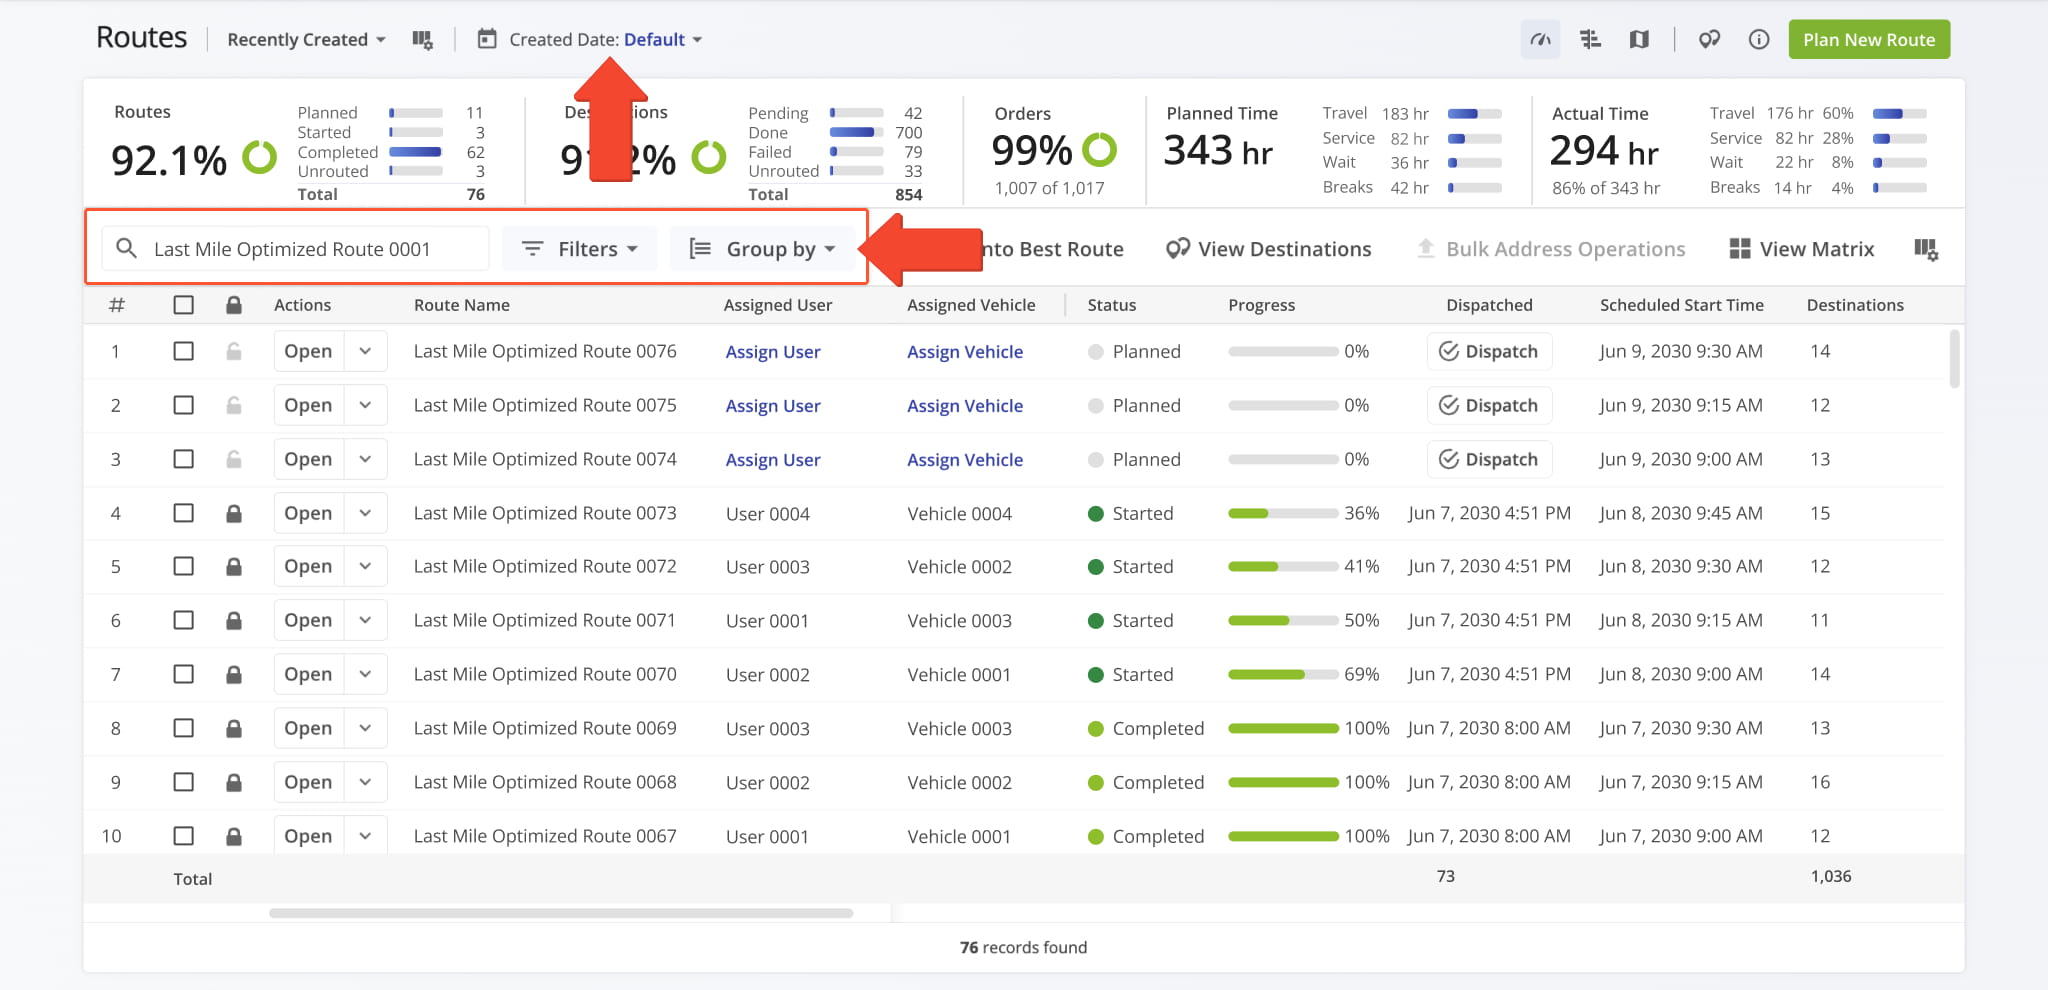
Task: Open the Filters dropdown
Action: (579, 249)
